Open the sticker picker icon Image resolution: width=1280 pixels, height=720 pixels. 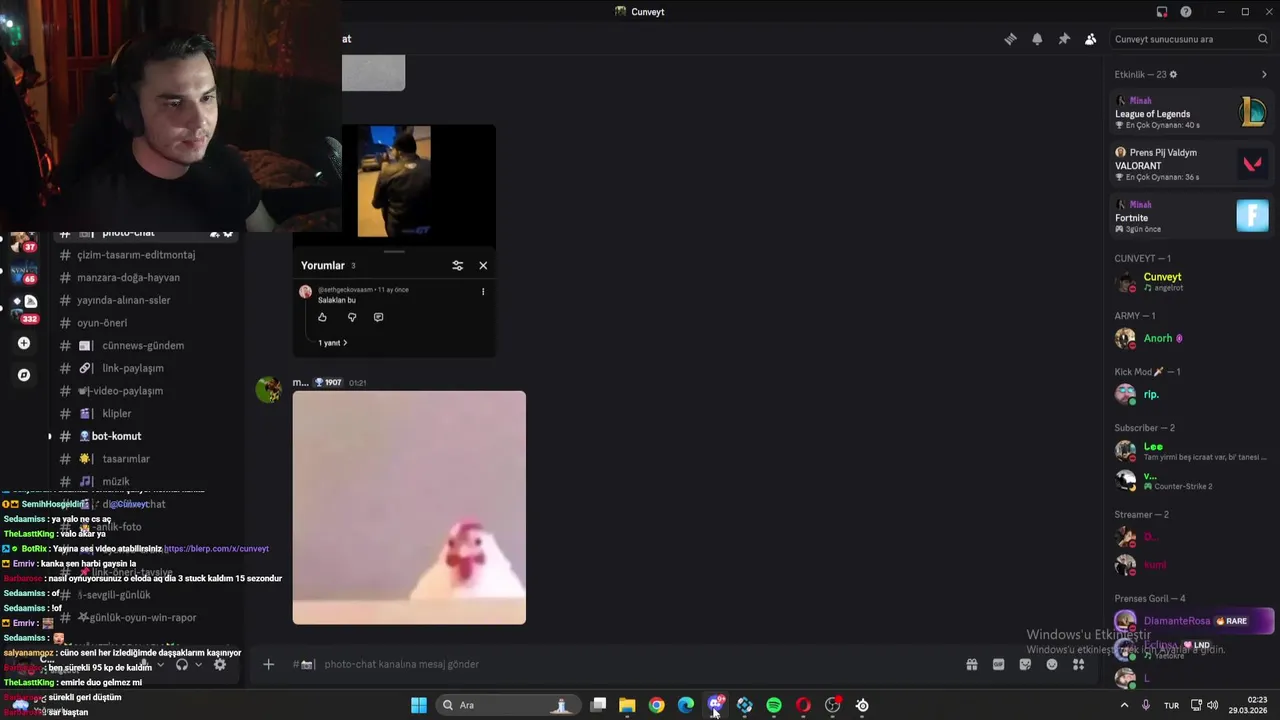pyautogui.click(x=1025, y=664)
